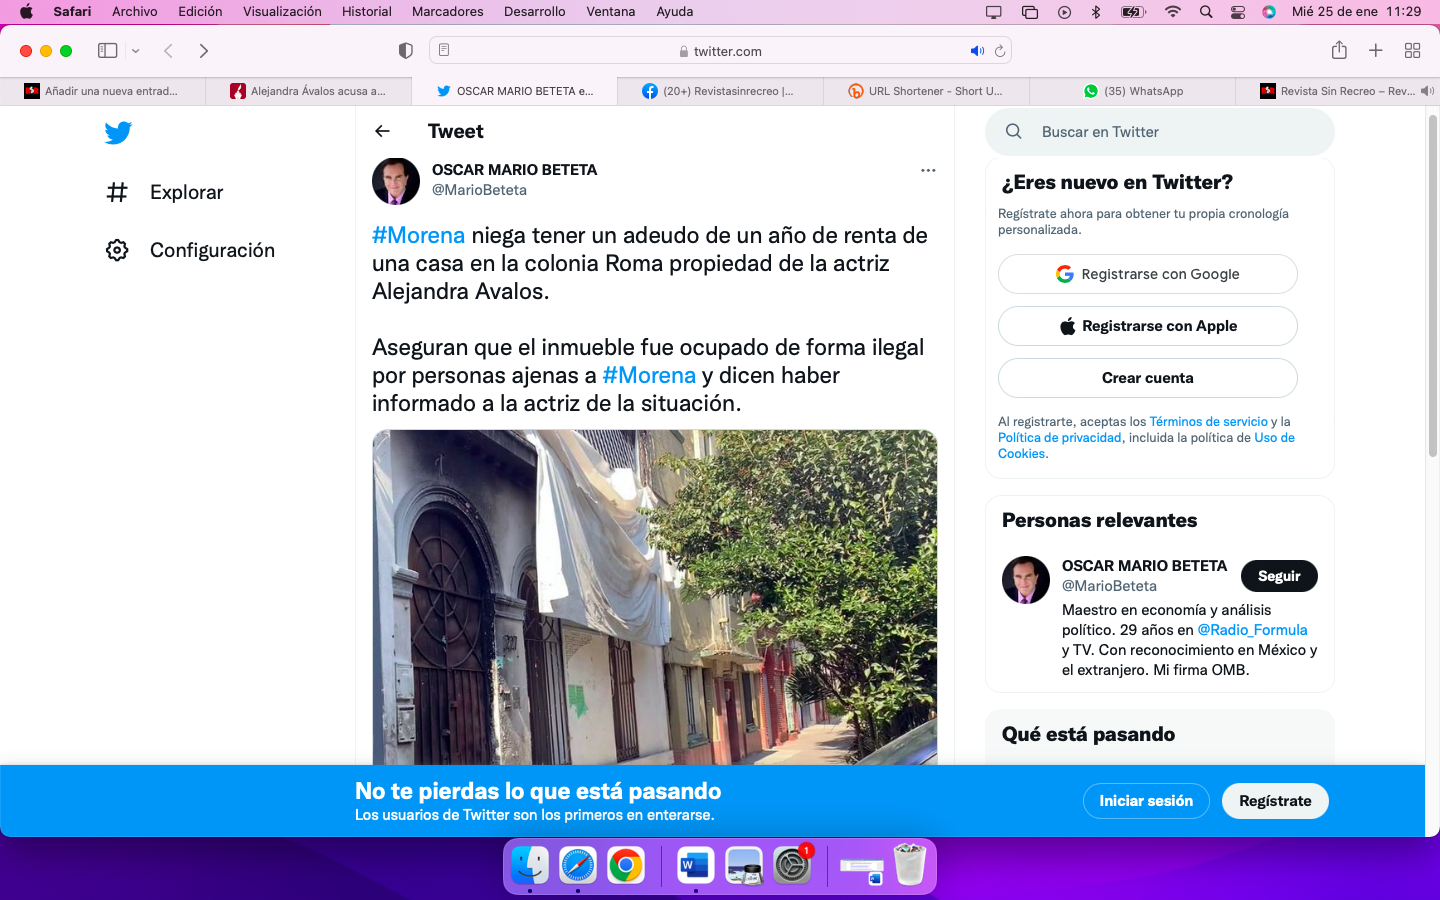Click the Buscar en Twitter search field
The height and width of the screenshot is (900, 1440).
1160,132
